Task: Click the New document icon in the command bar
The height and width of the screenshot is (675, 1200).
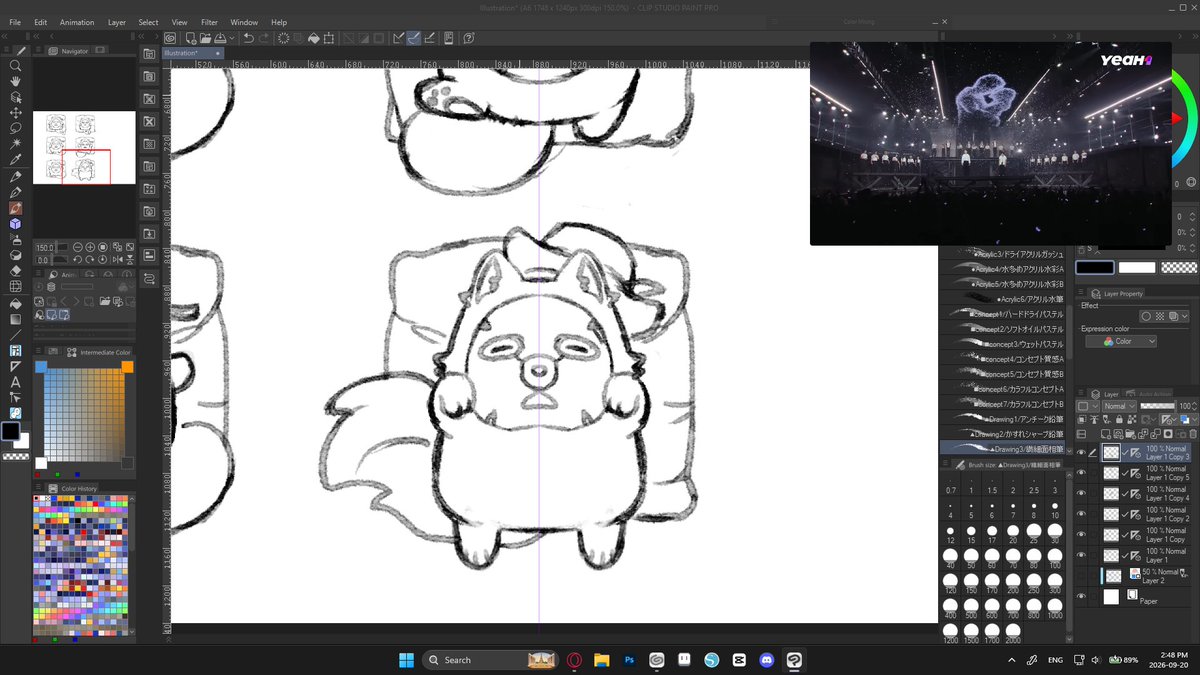Action: coord(190,38)
